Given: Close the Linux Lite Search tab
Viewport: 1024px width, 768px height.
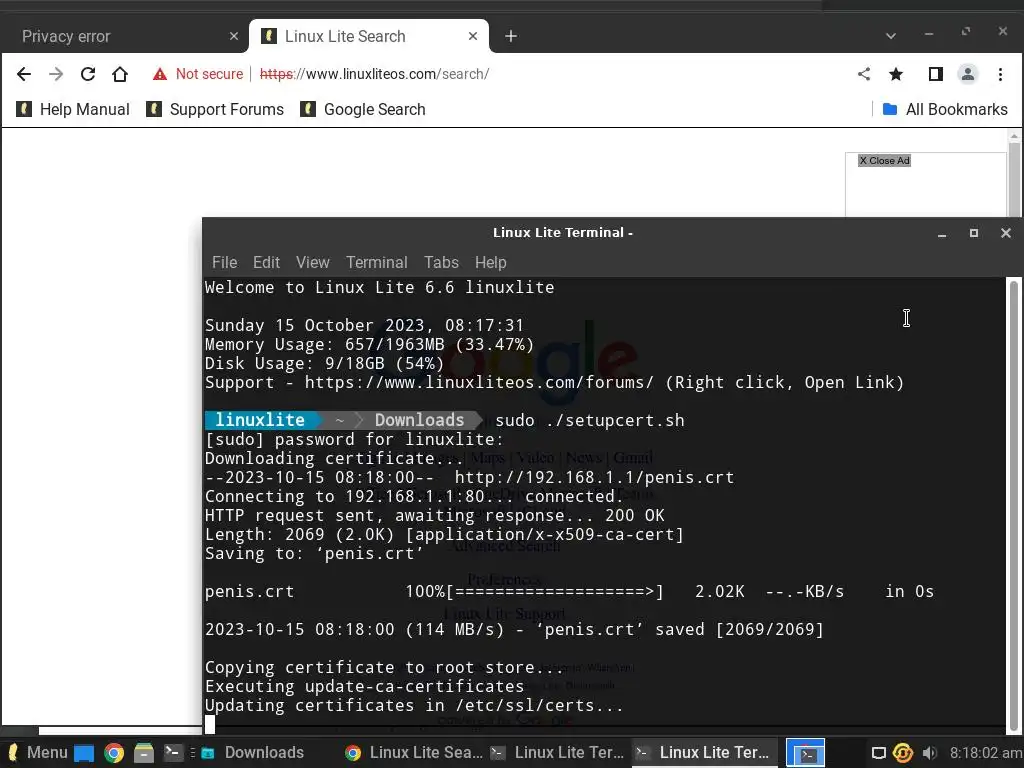Looking at the screenshot, I should (473, 37).
